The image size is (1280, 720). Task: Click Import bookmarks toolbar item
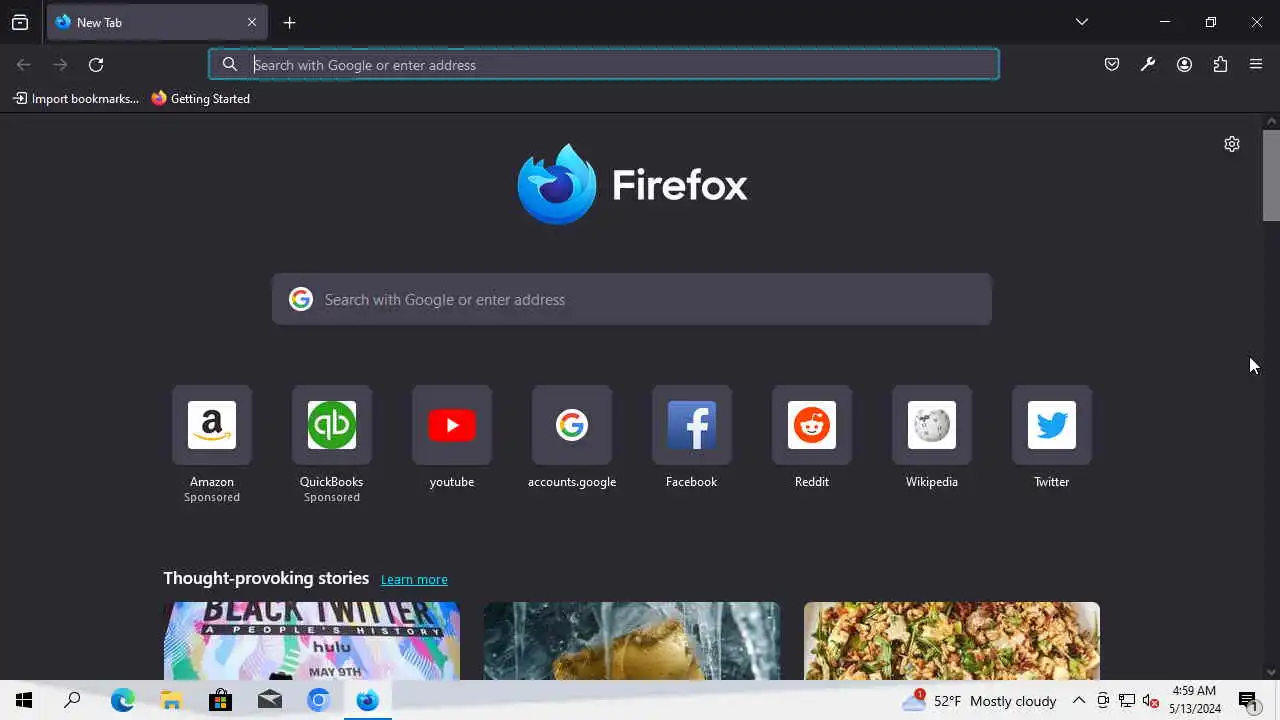(76, 99)
